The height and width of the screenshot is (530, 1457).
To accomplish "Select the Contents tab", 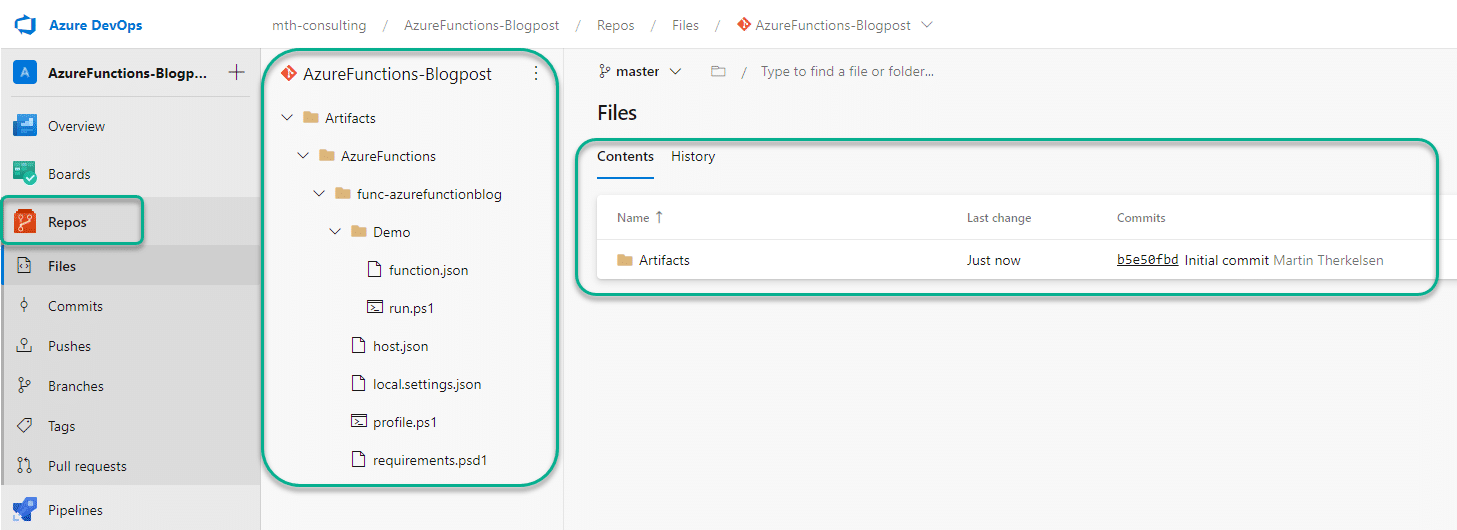I will click(625, 156).
